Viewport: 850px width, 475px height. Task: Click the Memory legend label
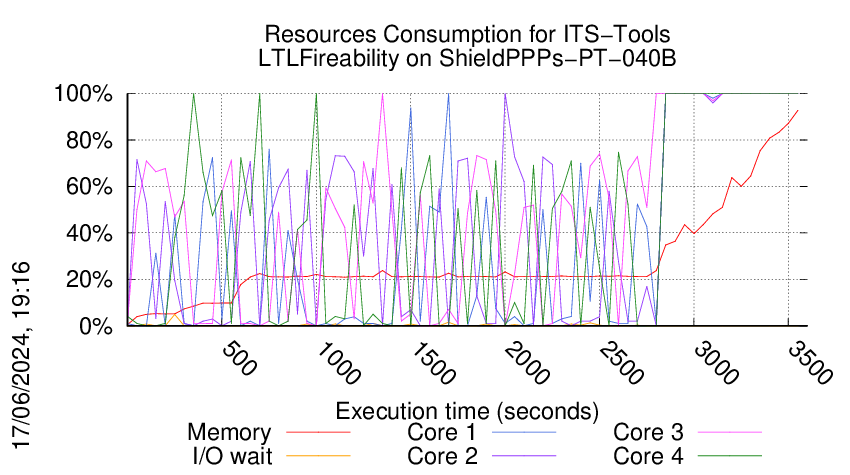[x=229, y=433]
